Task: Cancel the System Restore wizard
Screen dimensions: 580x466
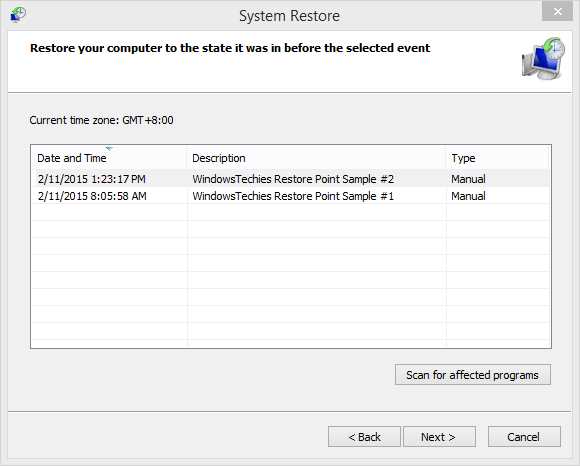Action: pos(524,437)
